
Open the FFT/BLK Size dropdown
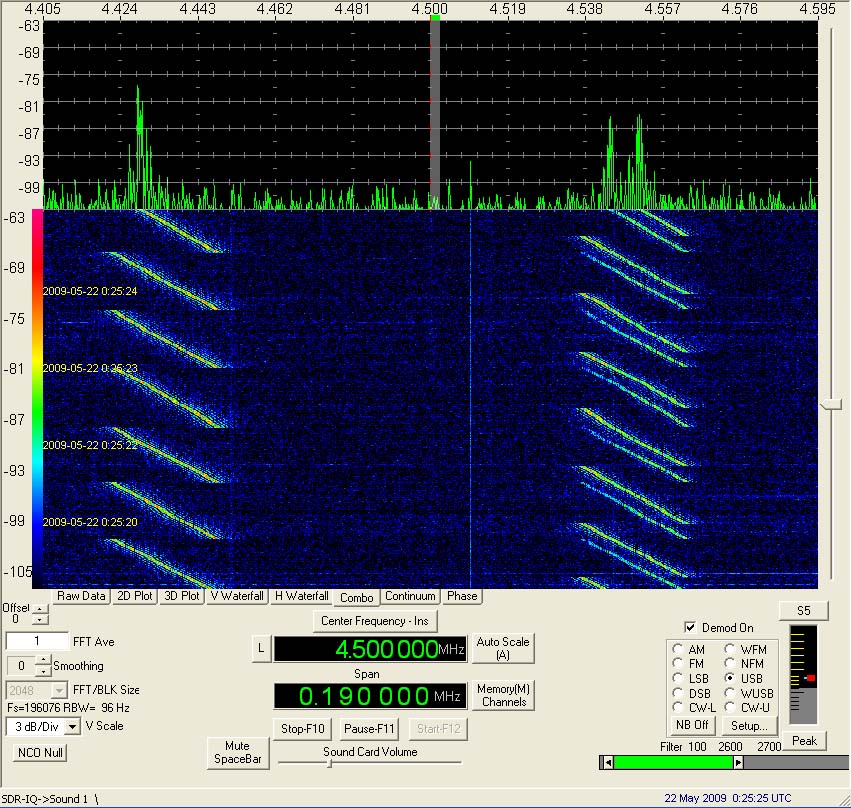click(x=59, y=690)
